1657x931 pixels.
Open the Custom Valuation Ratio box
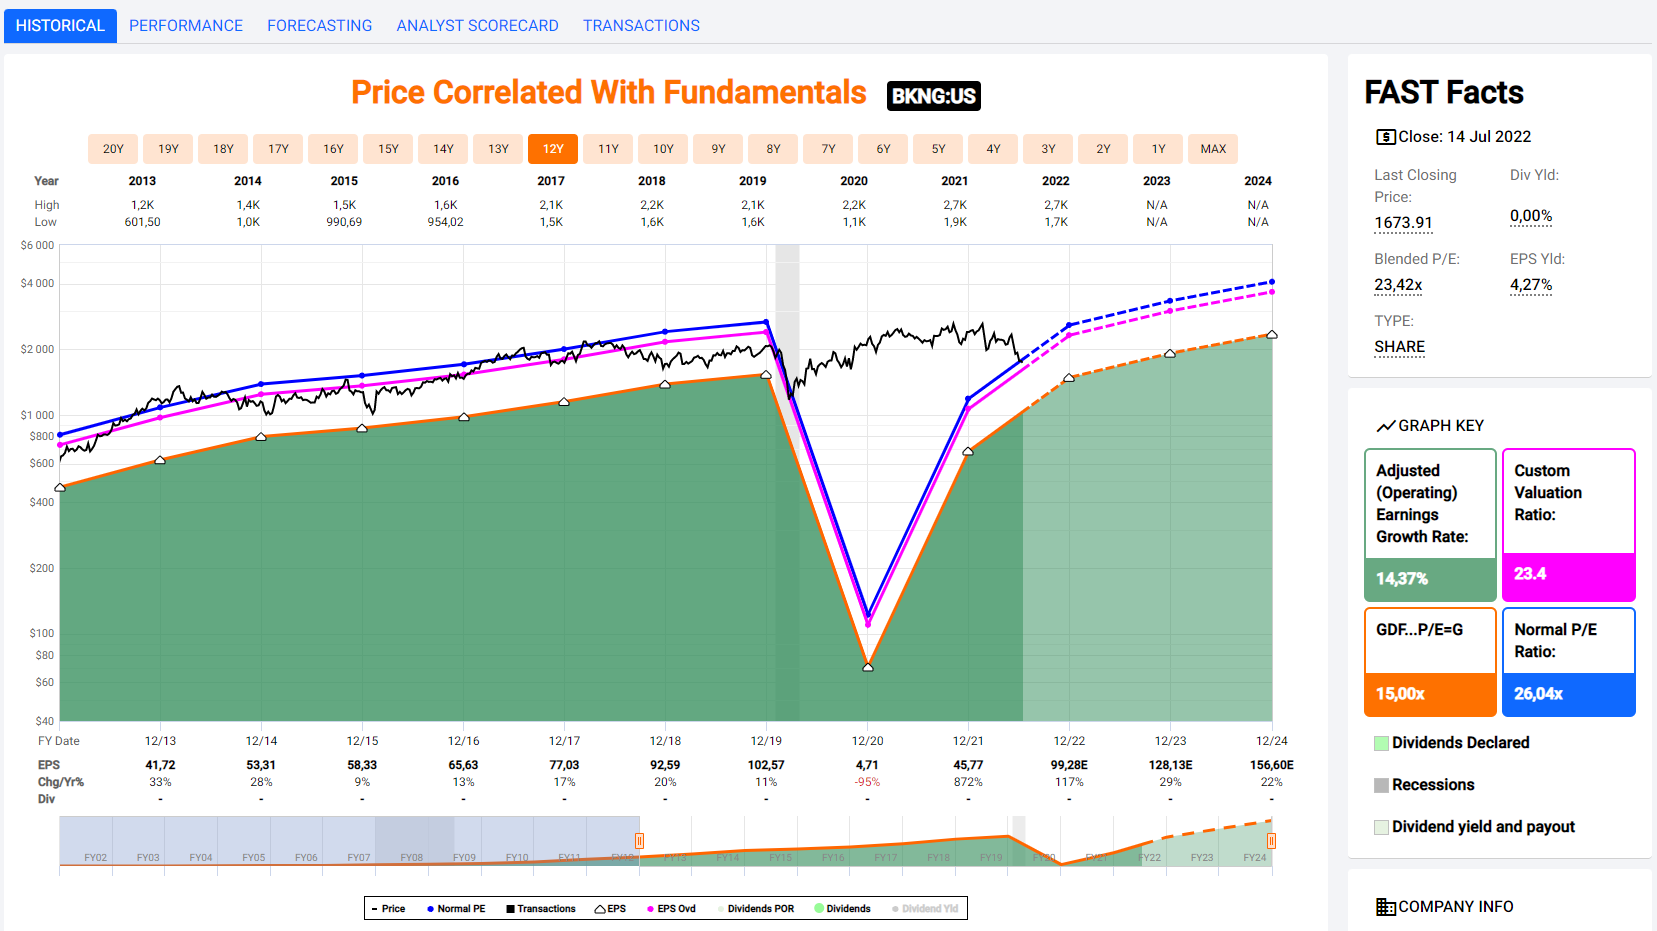click(x=1568, y=525)
